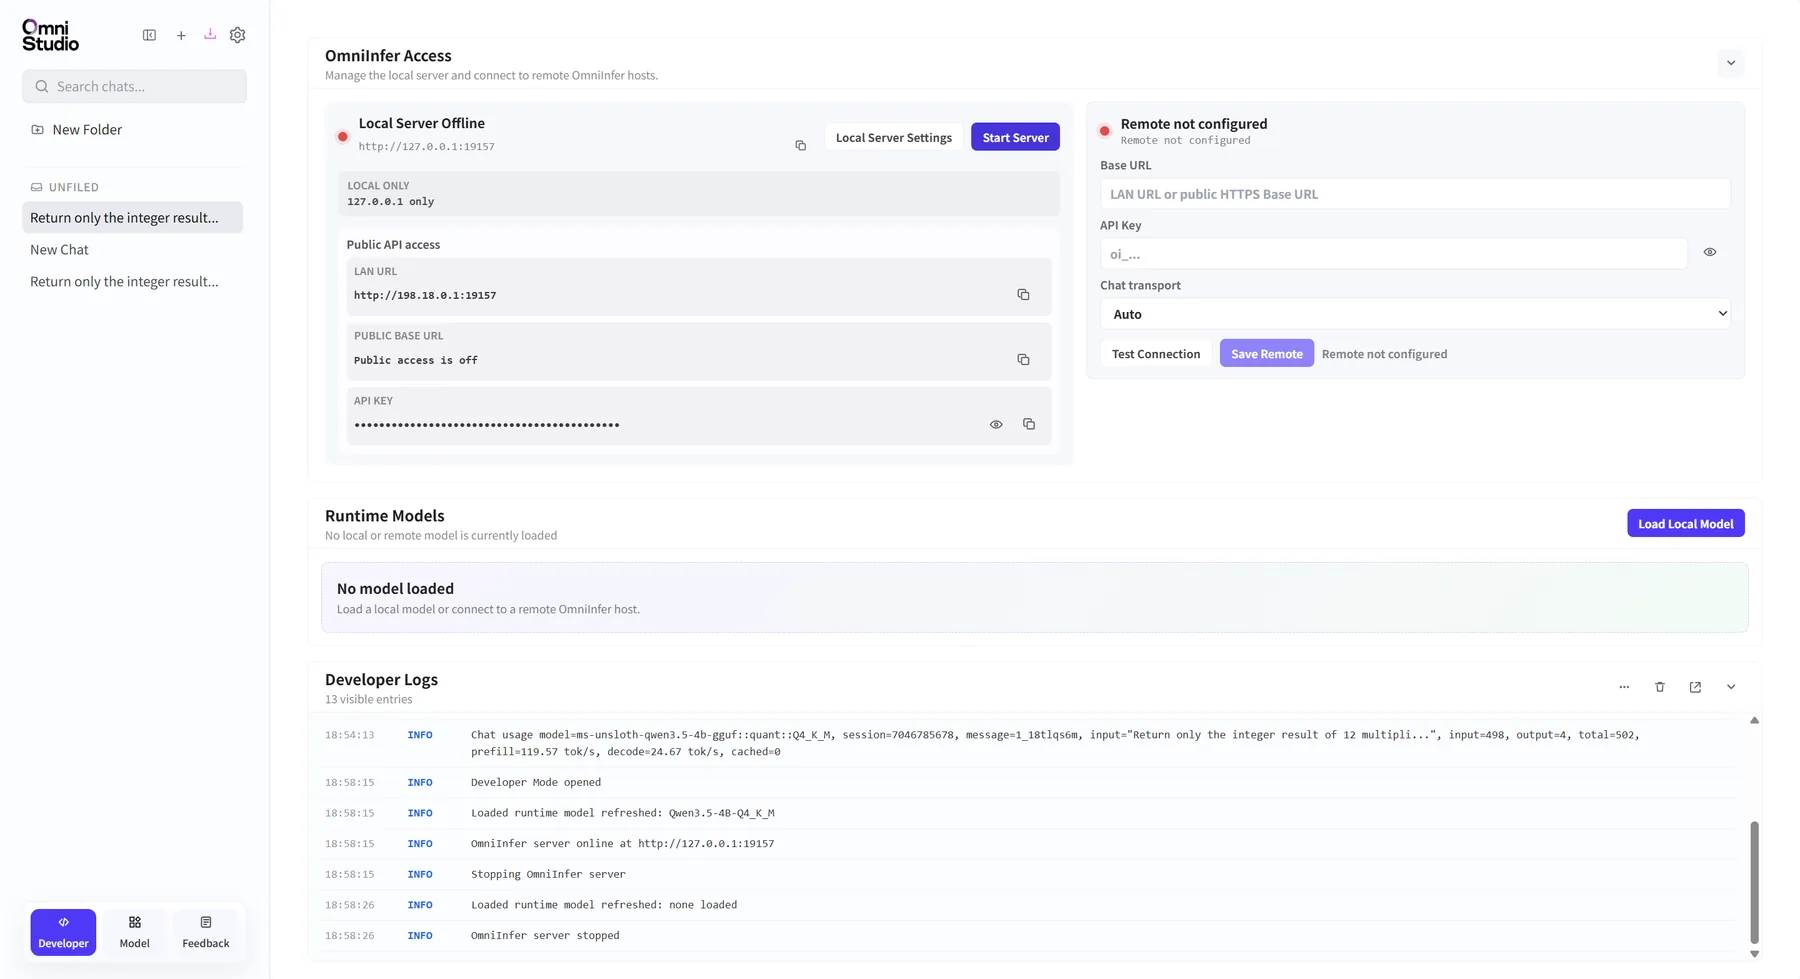Click Load Local Model

point(1686,523)
